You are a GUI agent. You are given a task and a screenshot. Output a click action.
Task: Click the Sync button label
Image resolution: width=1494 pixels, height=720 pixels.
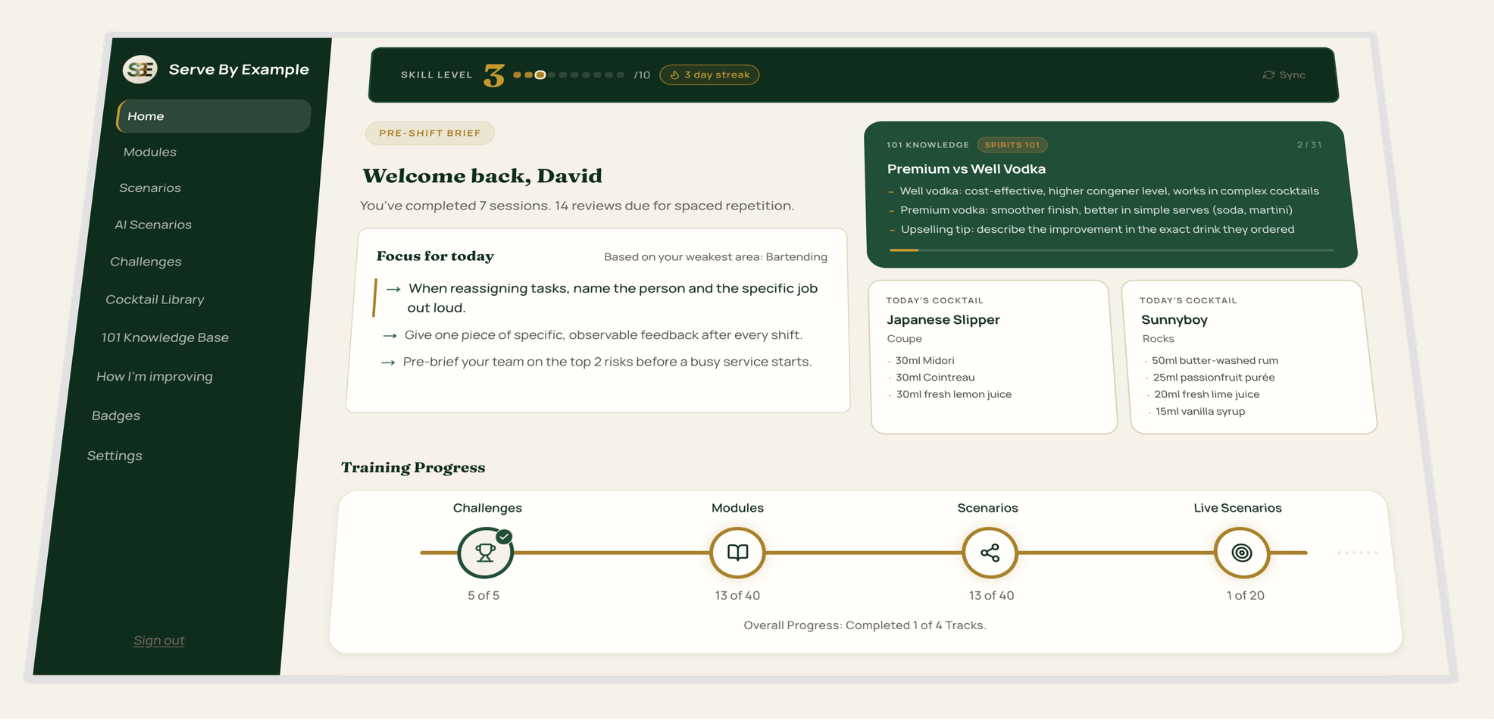coord(1292,75)
